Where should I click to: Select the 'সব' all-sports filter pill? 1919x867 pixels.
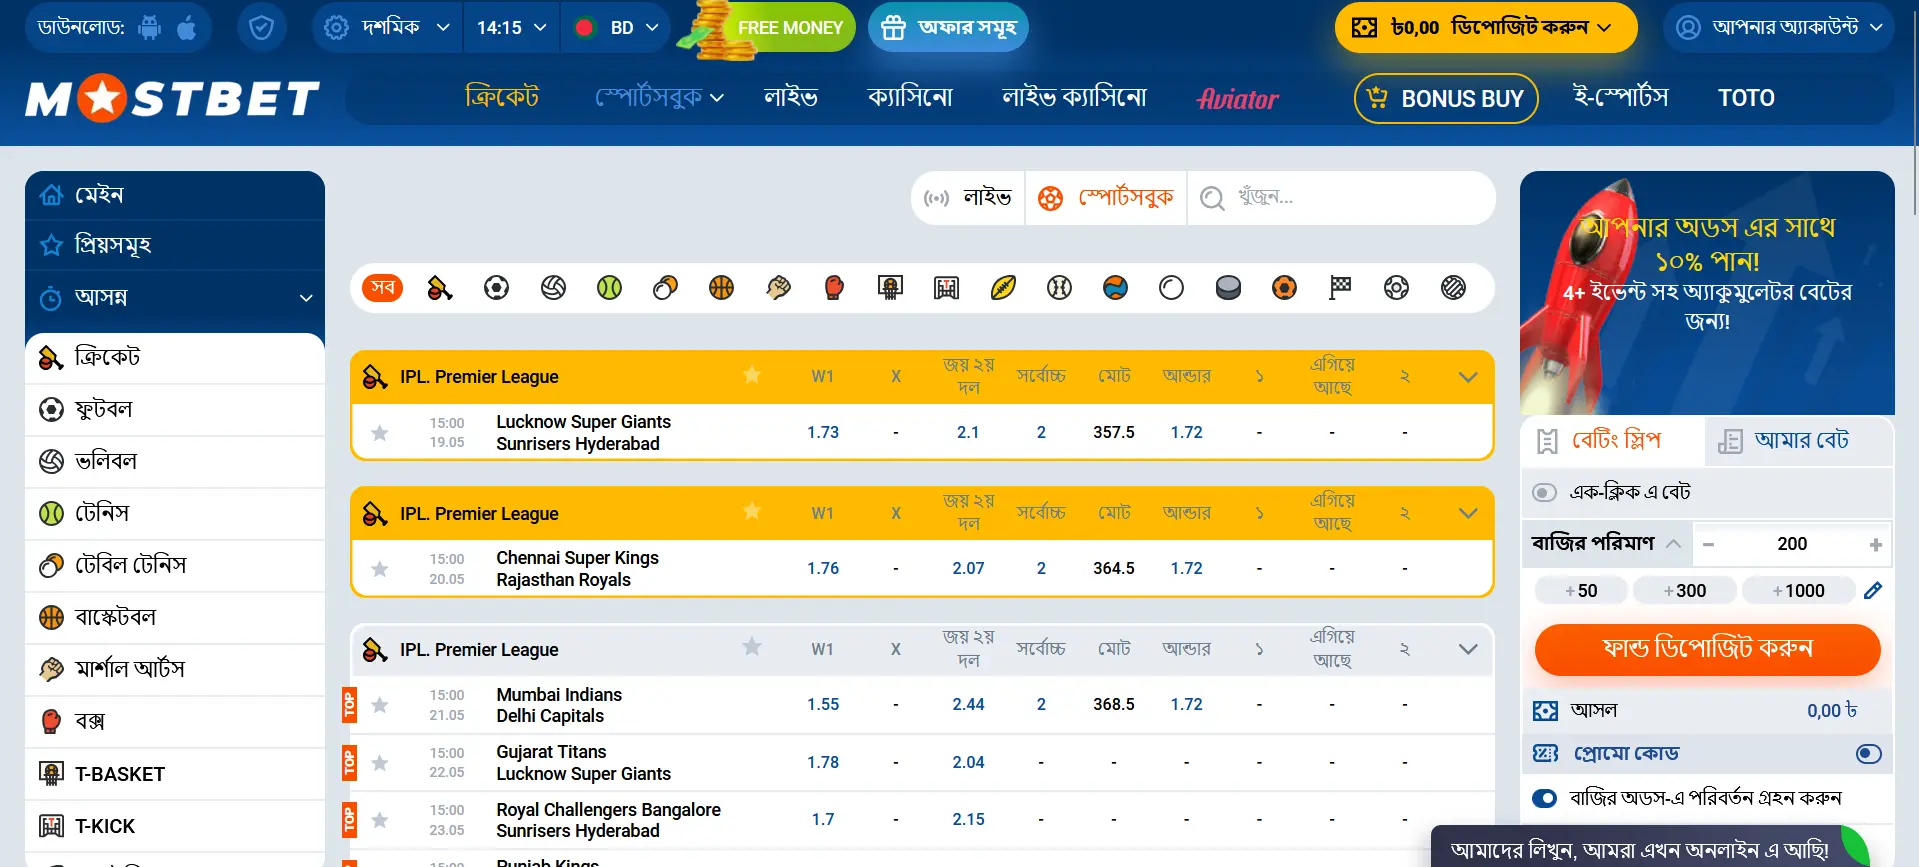383,288
